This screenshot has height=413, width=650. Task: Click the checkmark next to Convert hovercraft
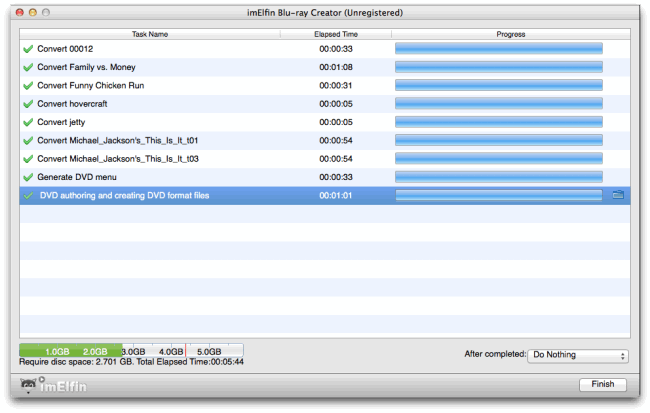tap(28, 104)
